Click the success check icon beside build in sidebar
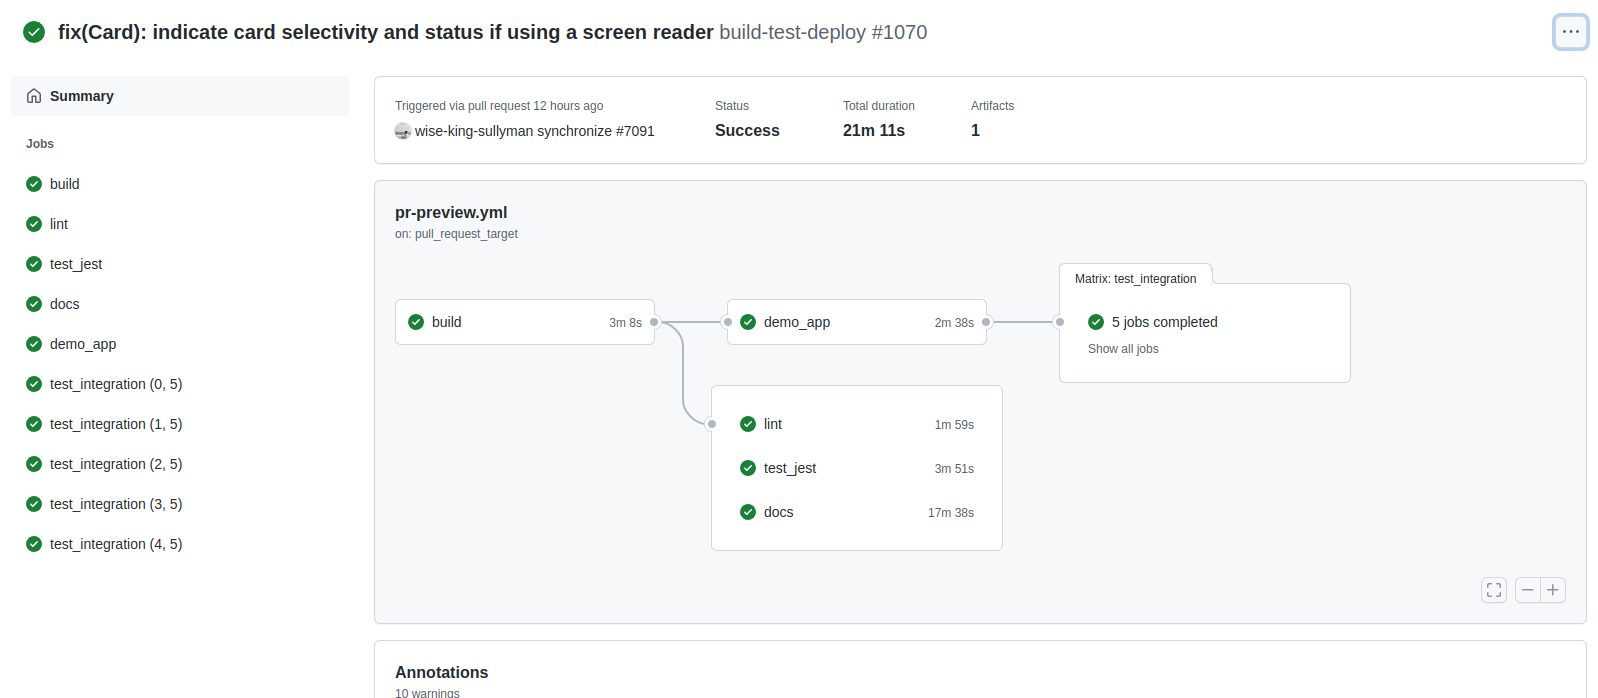 [34, 184]
